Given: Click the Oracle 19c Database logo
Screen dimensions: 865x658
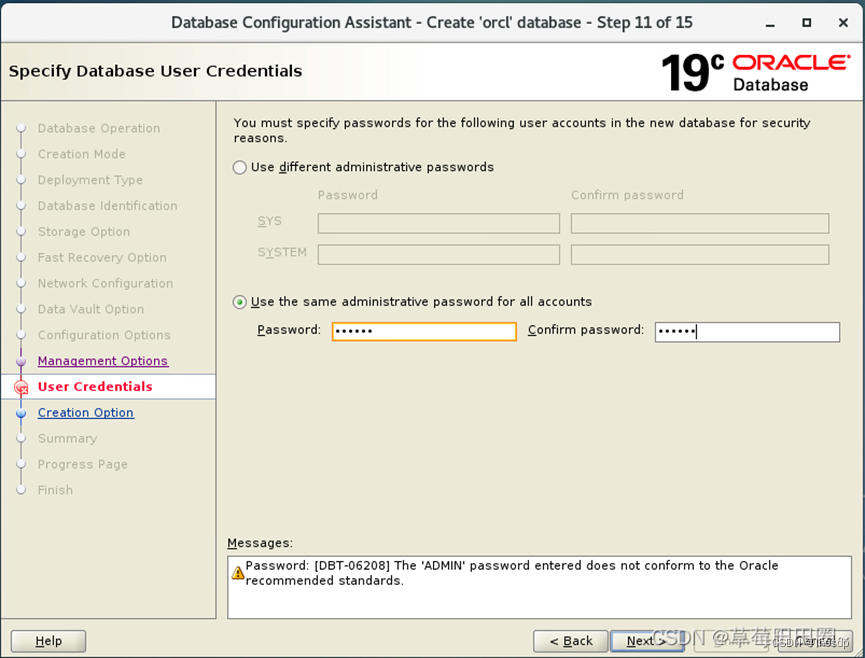Looking at the screenshot, I should [x=756, y=72].
